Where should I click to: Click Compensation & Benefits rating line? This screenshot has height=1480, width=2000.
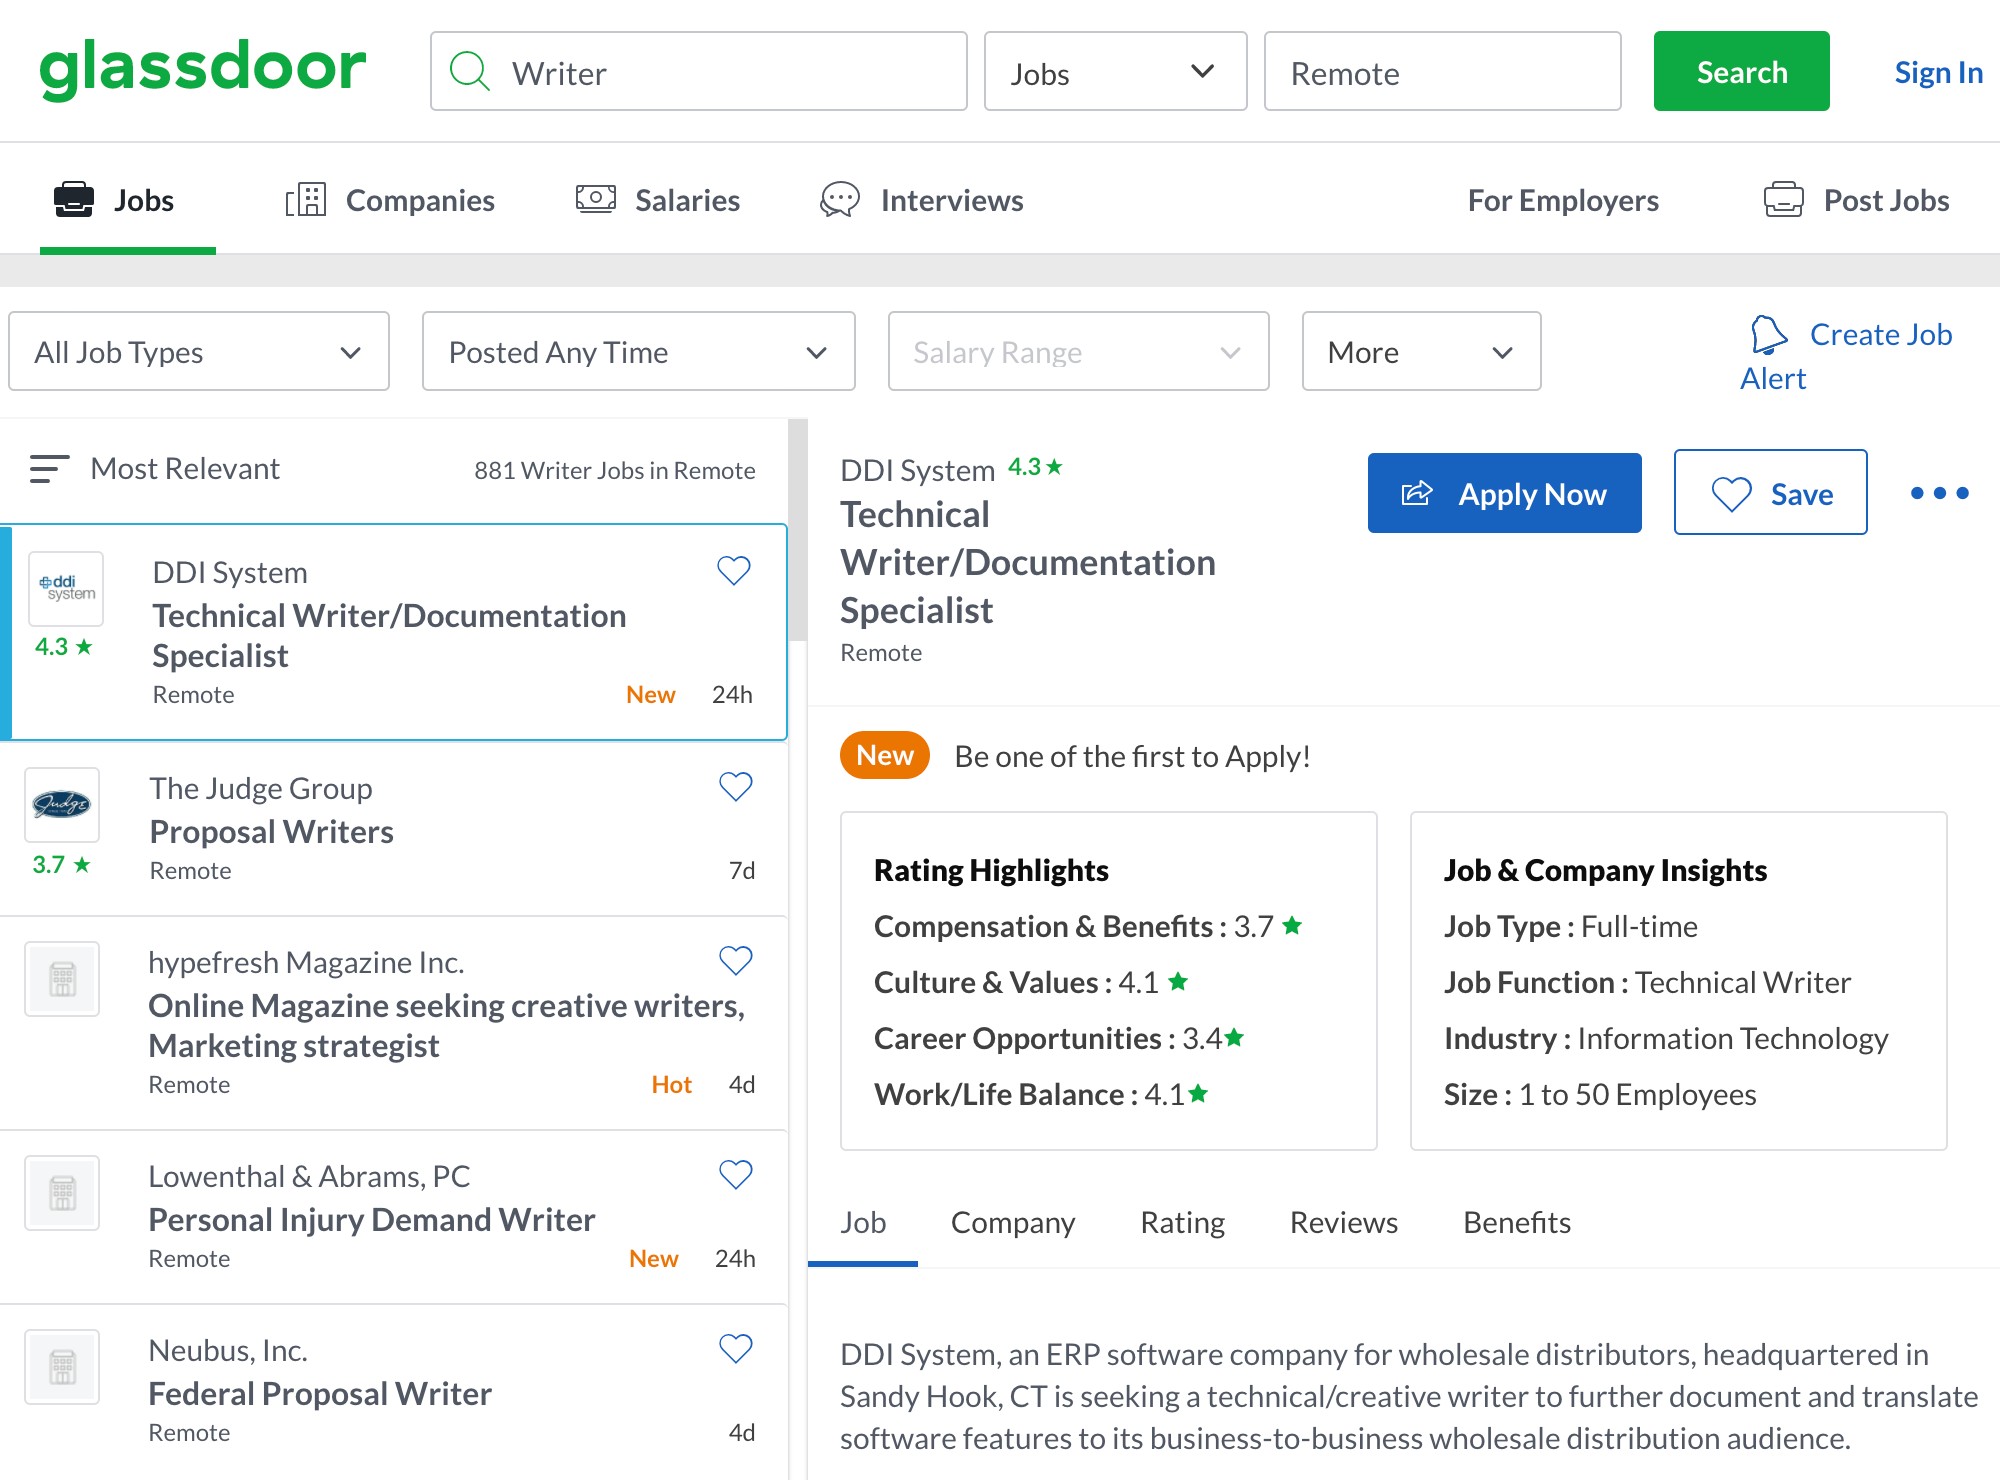point(1088,926)
